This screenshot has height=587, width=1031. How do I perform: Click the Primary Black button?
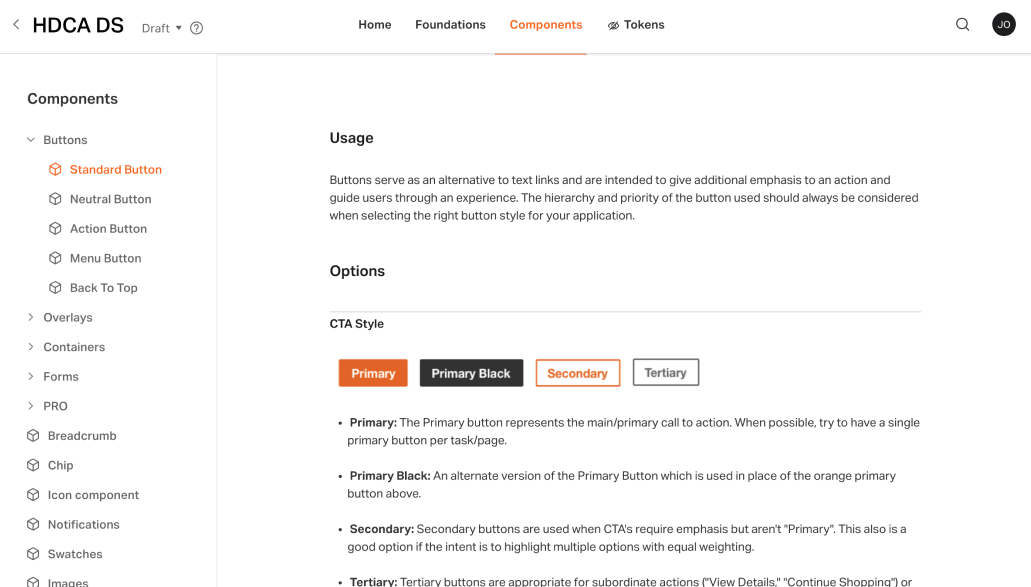click(471, 373)
